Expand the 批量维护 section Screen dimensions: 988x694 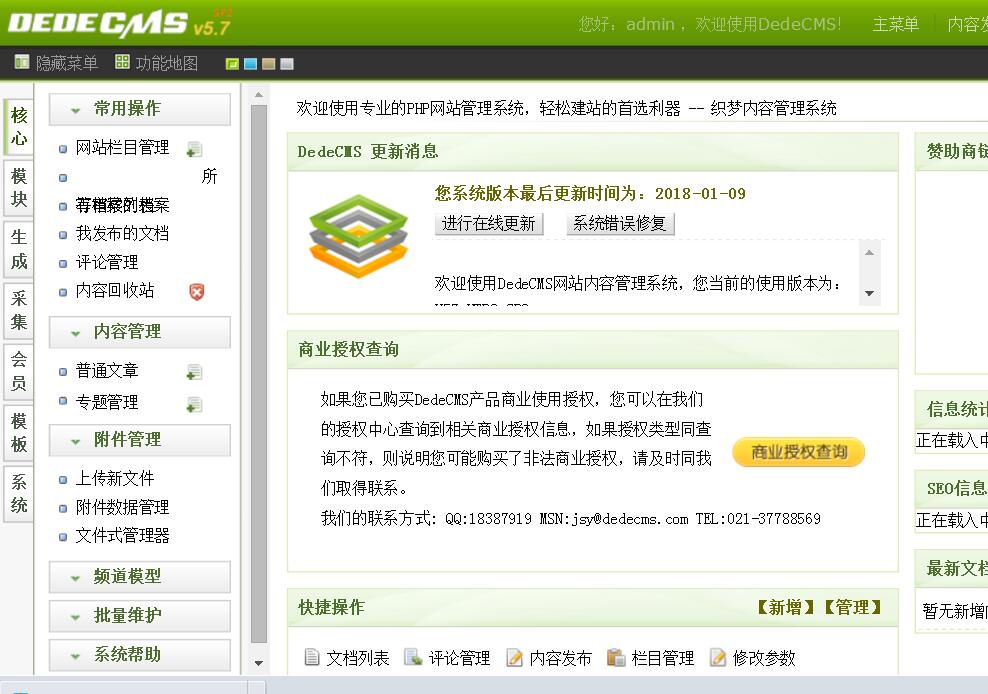point(140,615)
